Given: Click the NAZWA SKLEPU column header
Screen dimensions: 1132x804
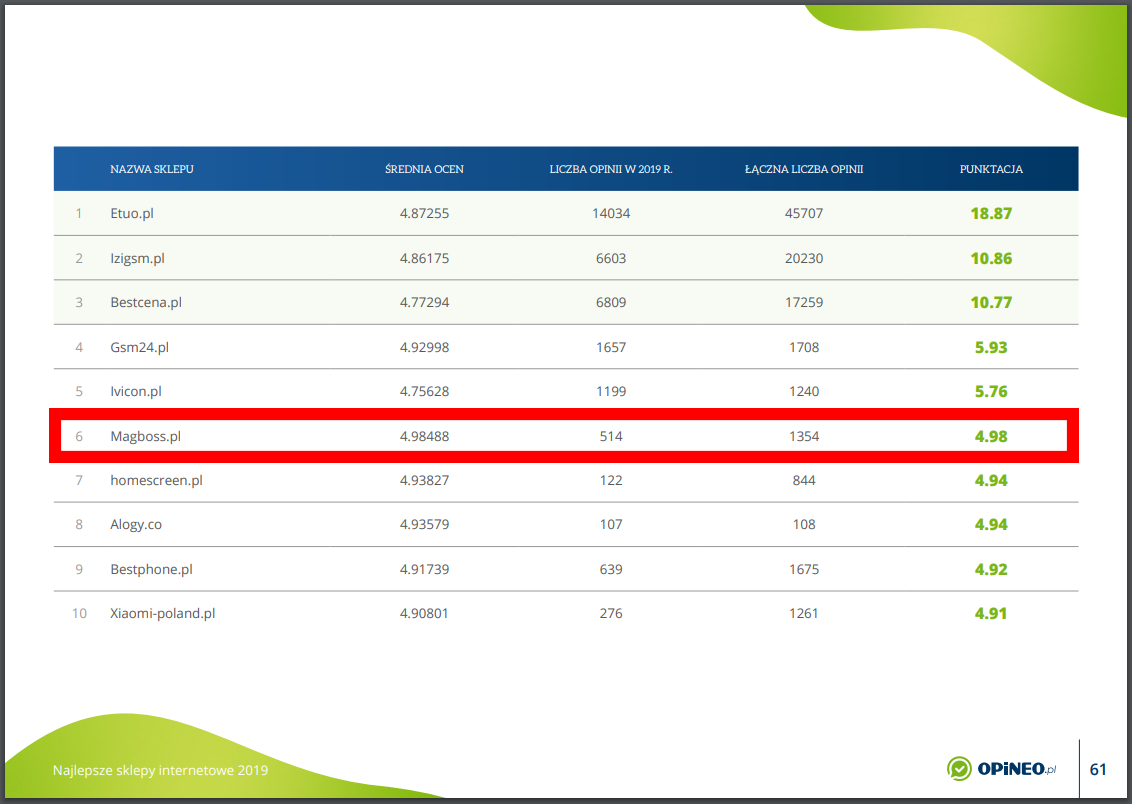Looking at the screenshot, I should [152, 169].
